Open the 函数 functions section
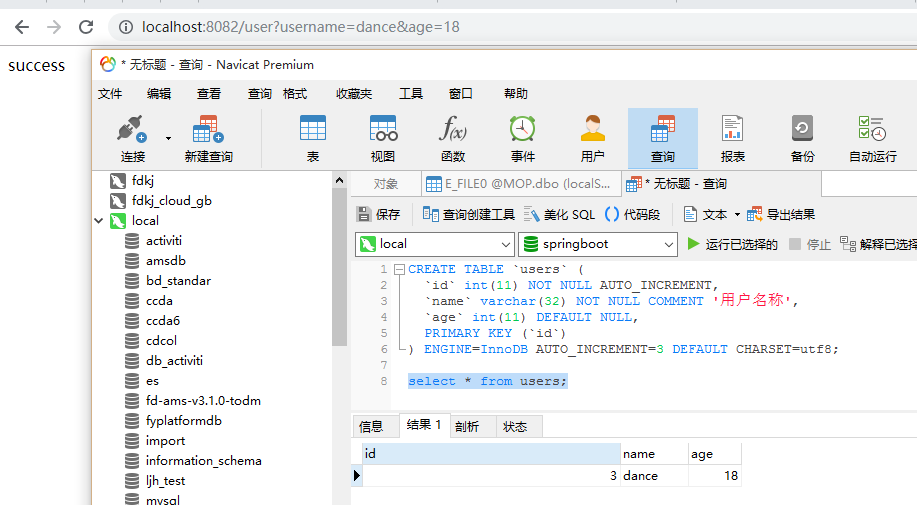 453,139
